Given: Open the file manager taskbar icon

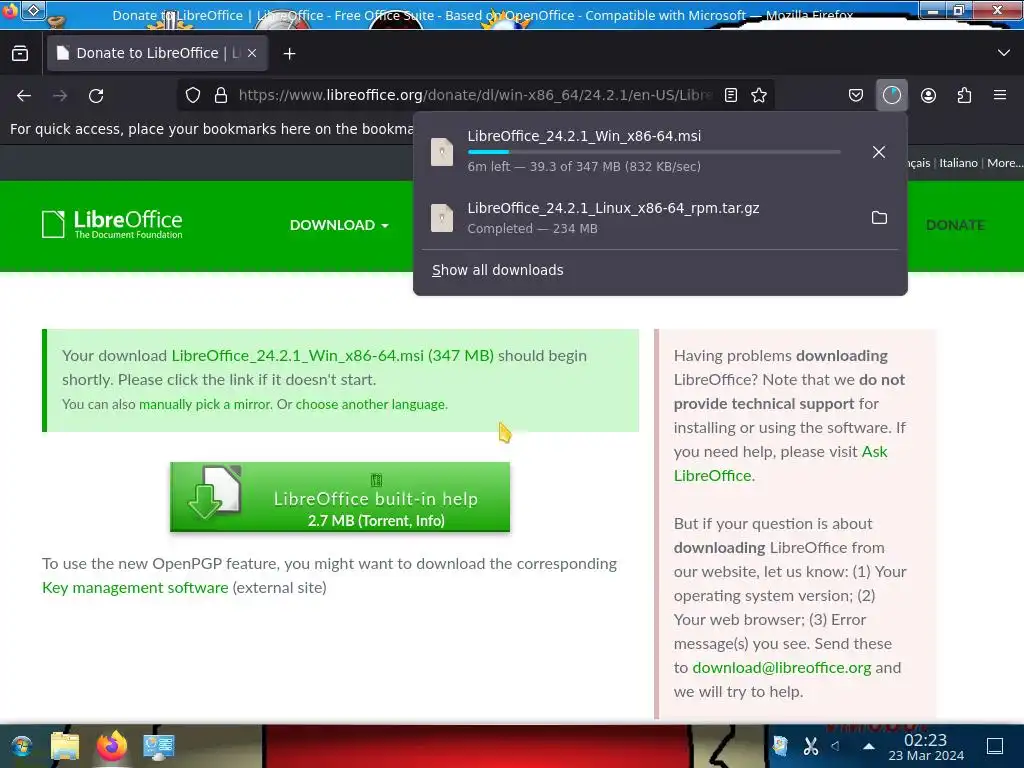Looking at the screenshot, I should [65, 746].
